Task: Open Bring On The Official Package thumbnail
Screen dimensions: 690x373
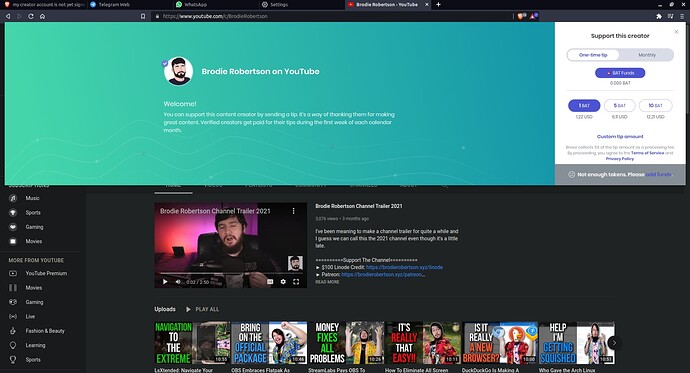Action: pyautogui.click(x=269, y=343)
